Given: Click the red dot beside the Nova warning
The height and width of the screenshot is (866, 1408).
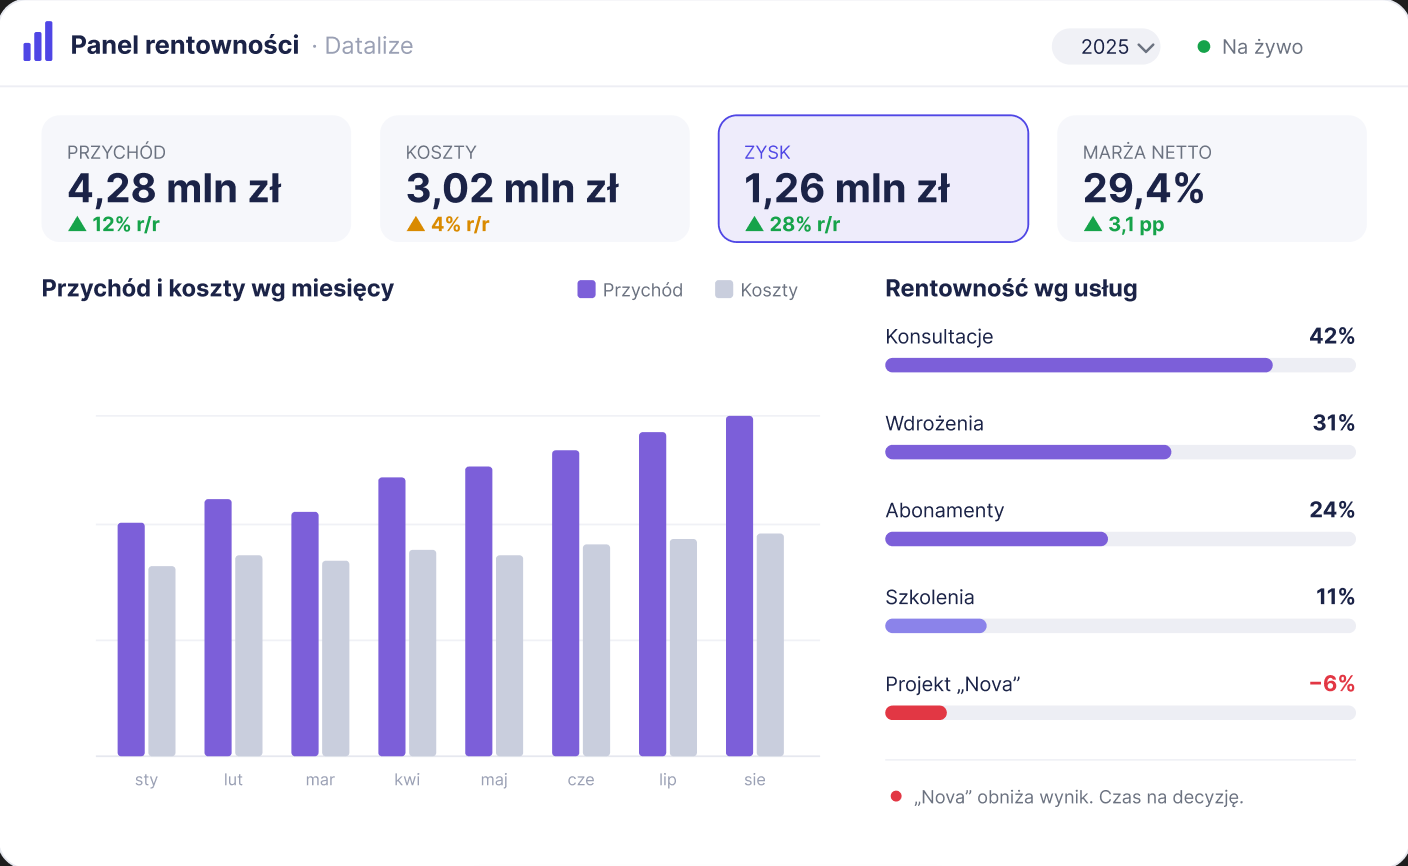Looking at the screenshot, I should [x=896, y=796].
